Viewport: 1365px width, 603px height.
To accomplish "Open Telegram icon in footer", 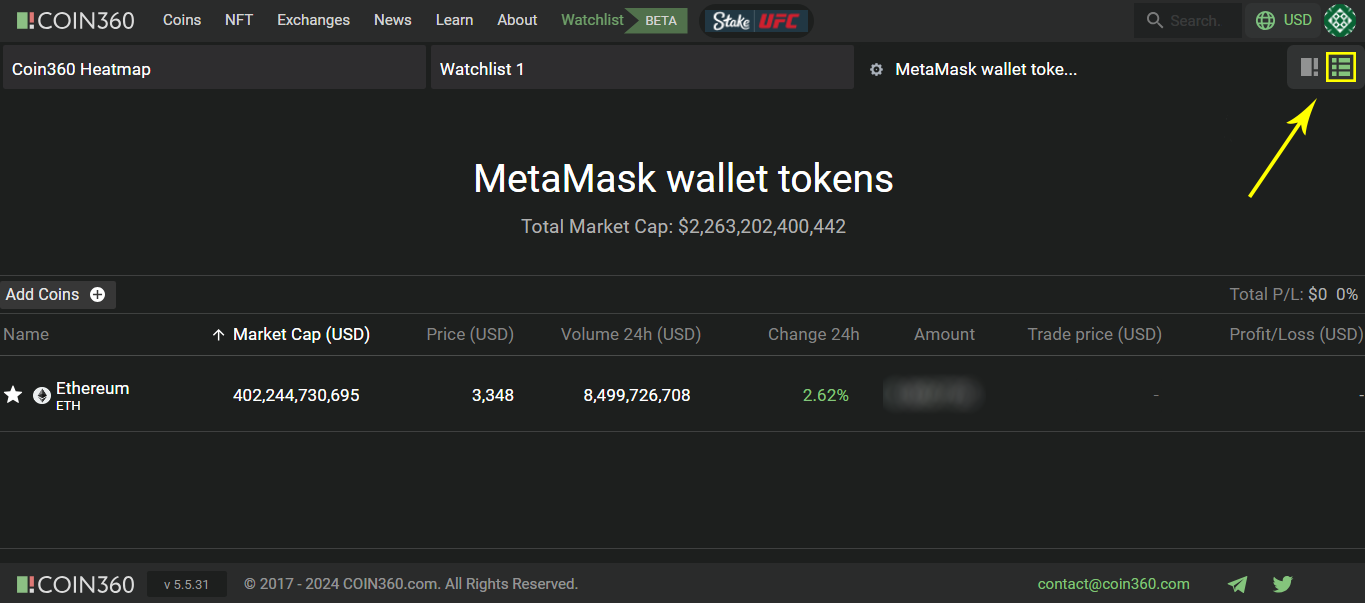I will coord(1238,584).
